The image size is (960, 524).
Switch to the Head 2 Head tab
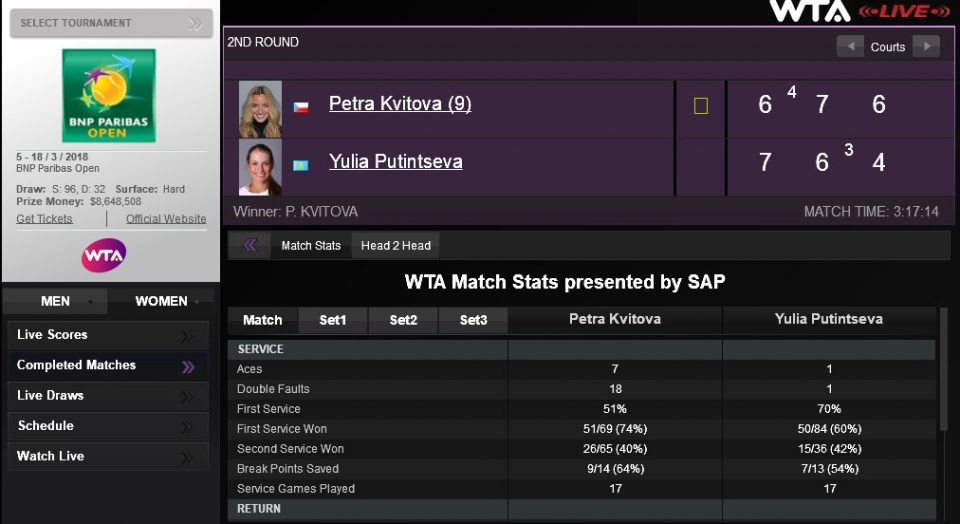[x=396, y=245]
